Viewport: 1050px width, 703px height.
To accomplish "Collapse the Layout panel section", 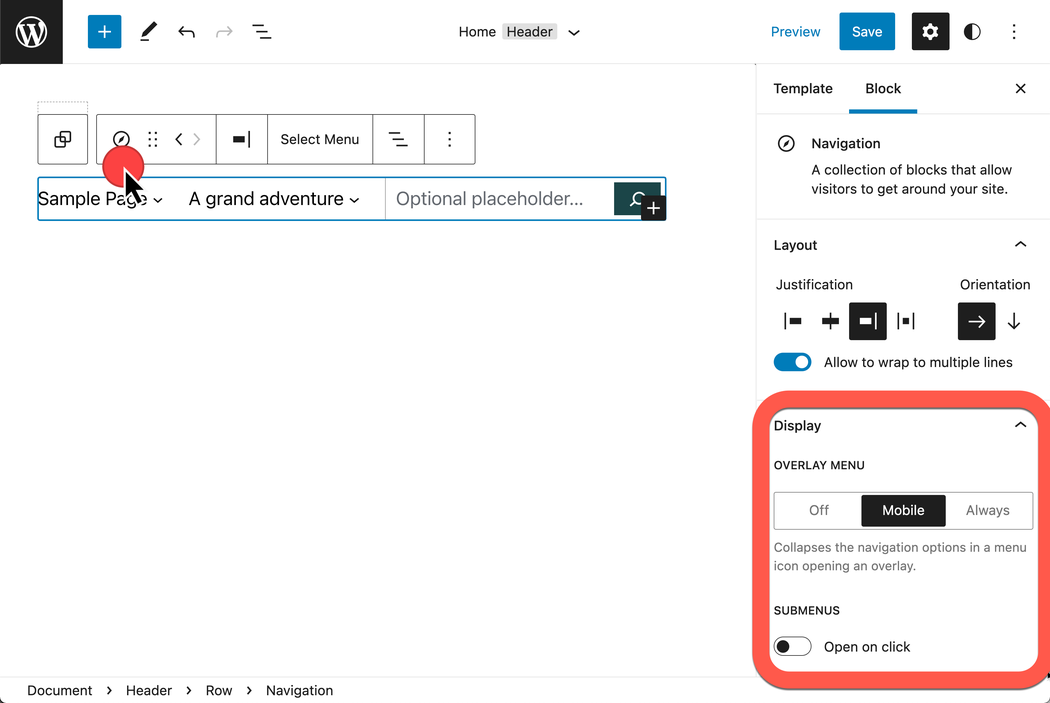I will coord(1020,245).
